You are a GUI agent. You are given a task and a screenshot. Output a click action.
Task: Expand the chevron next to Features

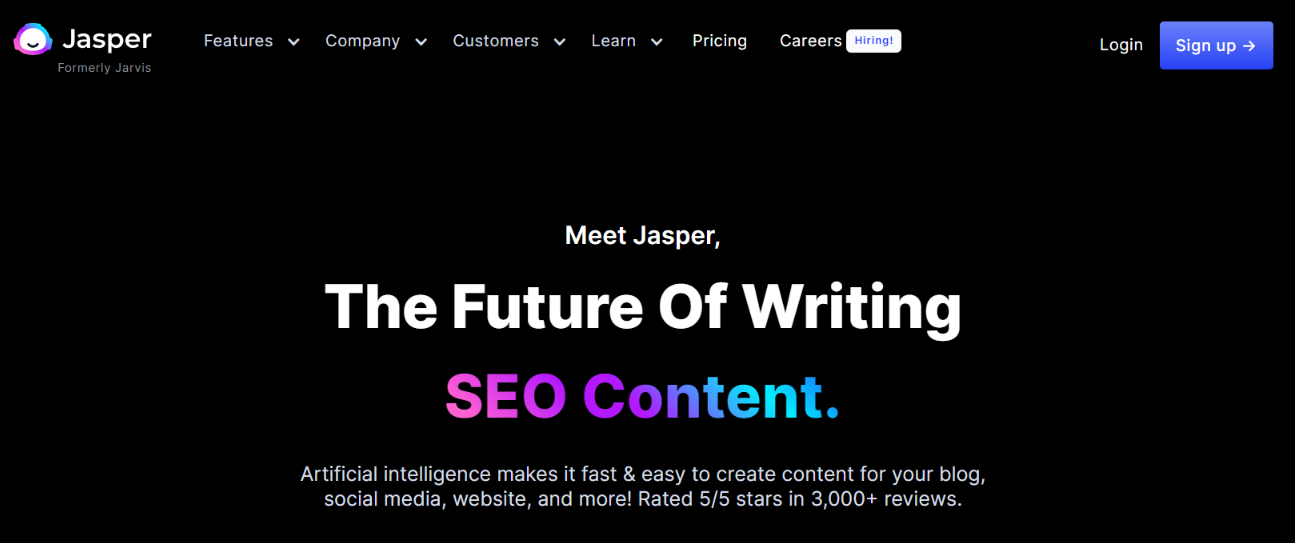293,42
